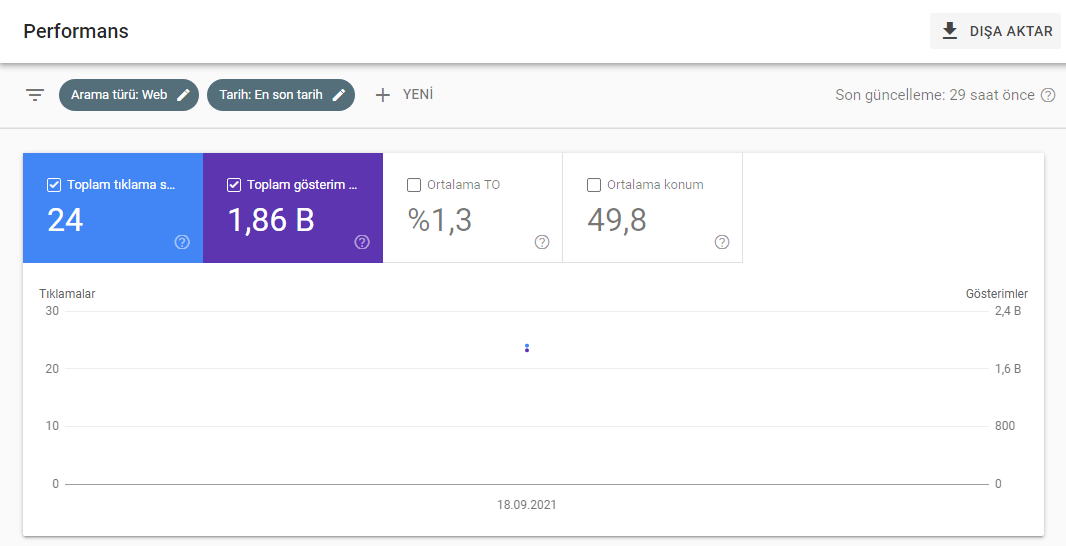Open help icon on Toplam gösterim card

[362, 242]
